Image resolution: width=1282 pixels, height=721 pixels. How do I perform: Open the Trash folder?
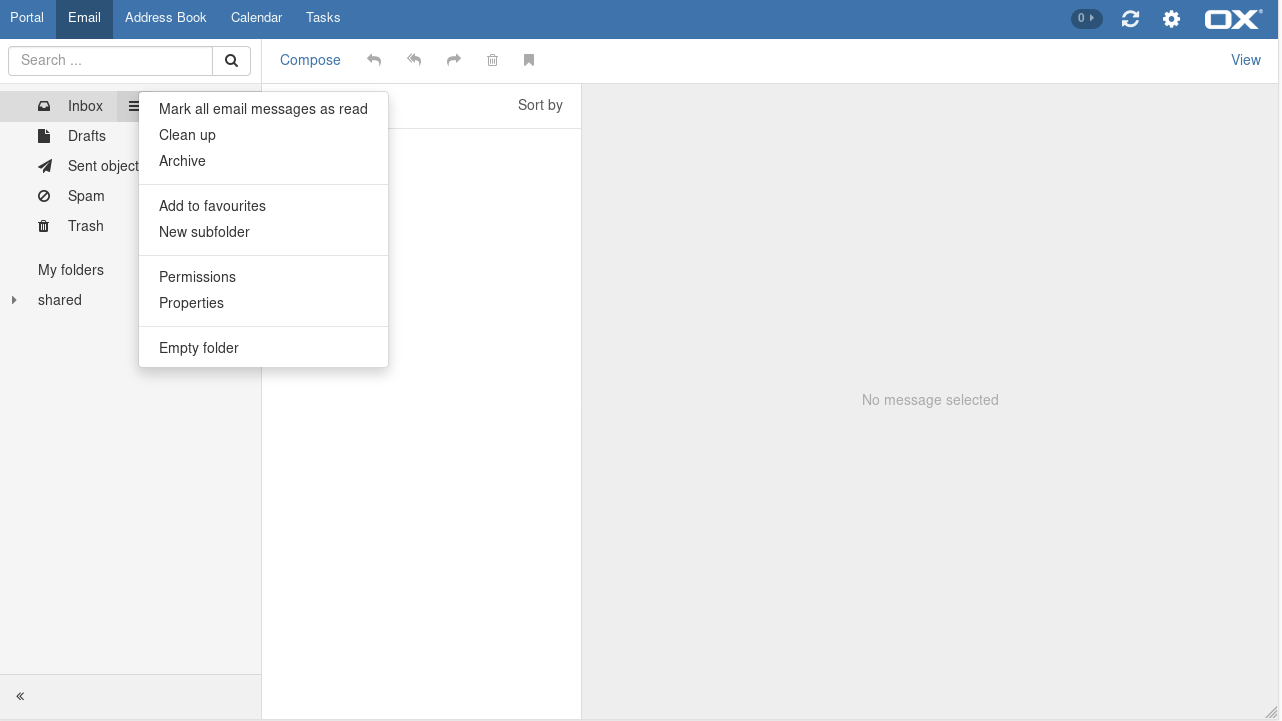point(86,226)
